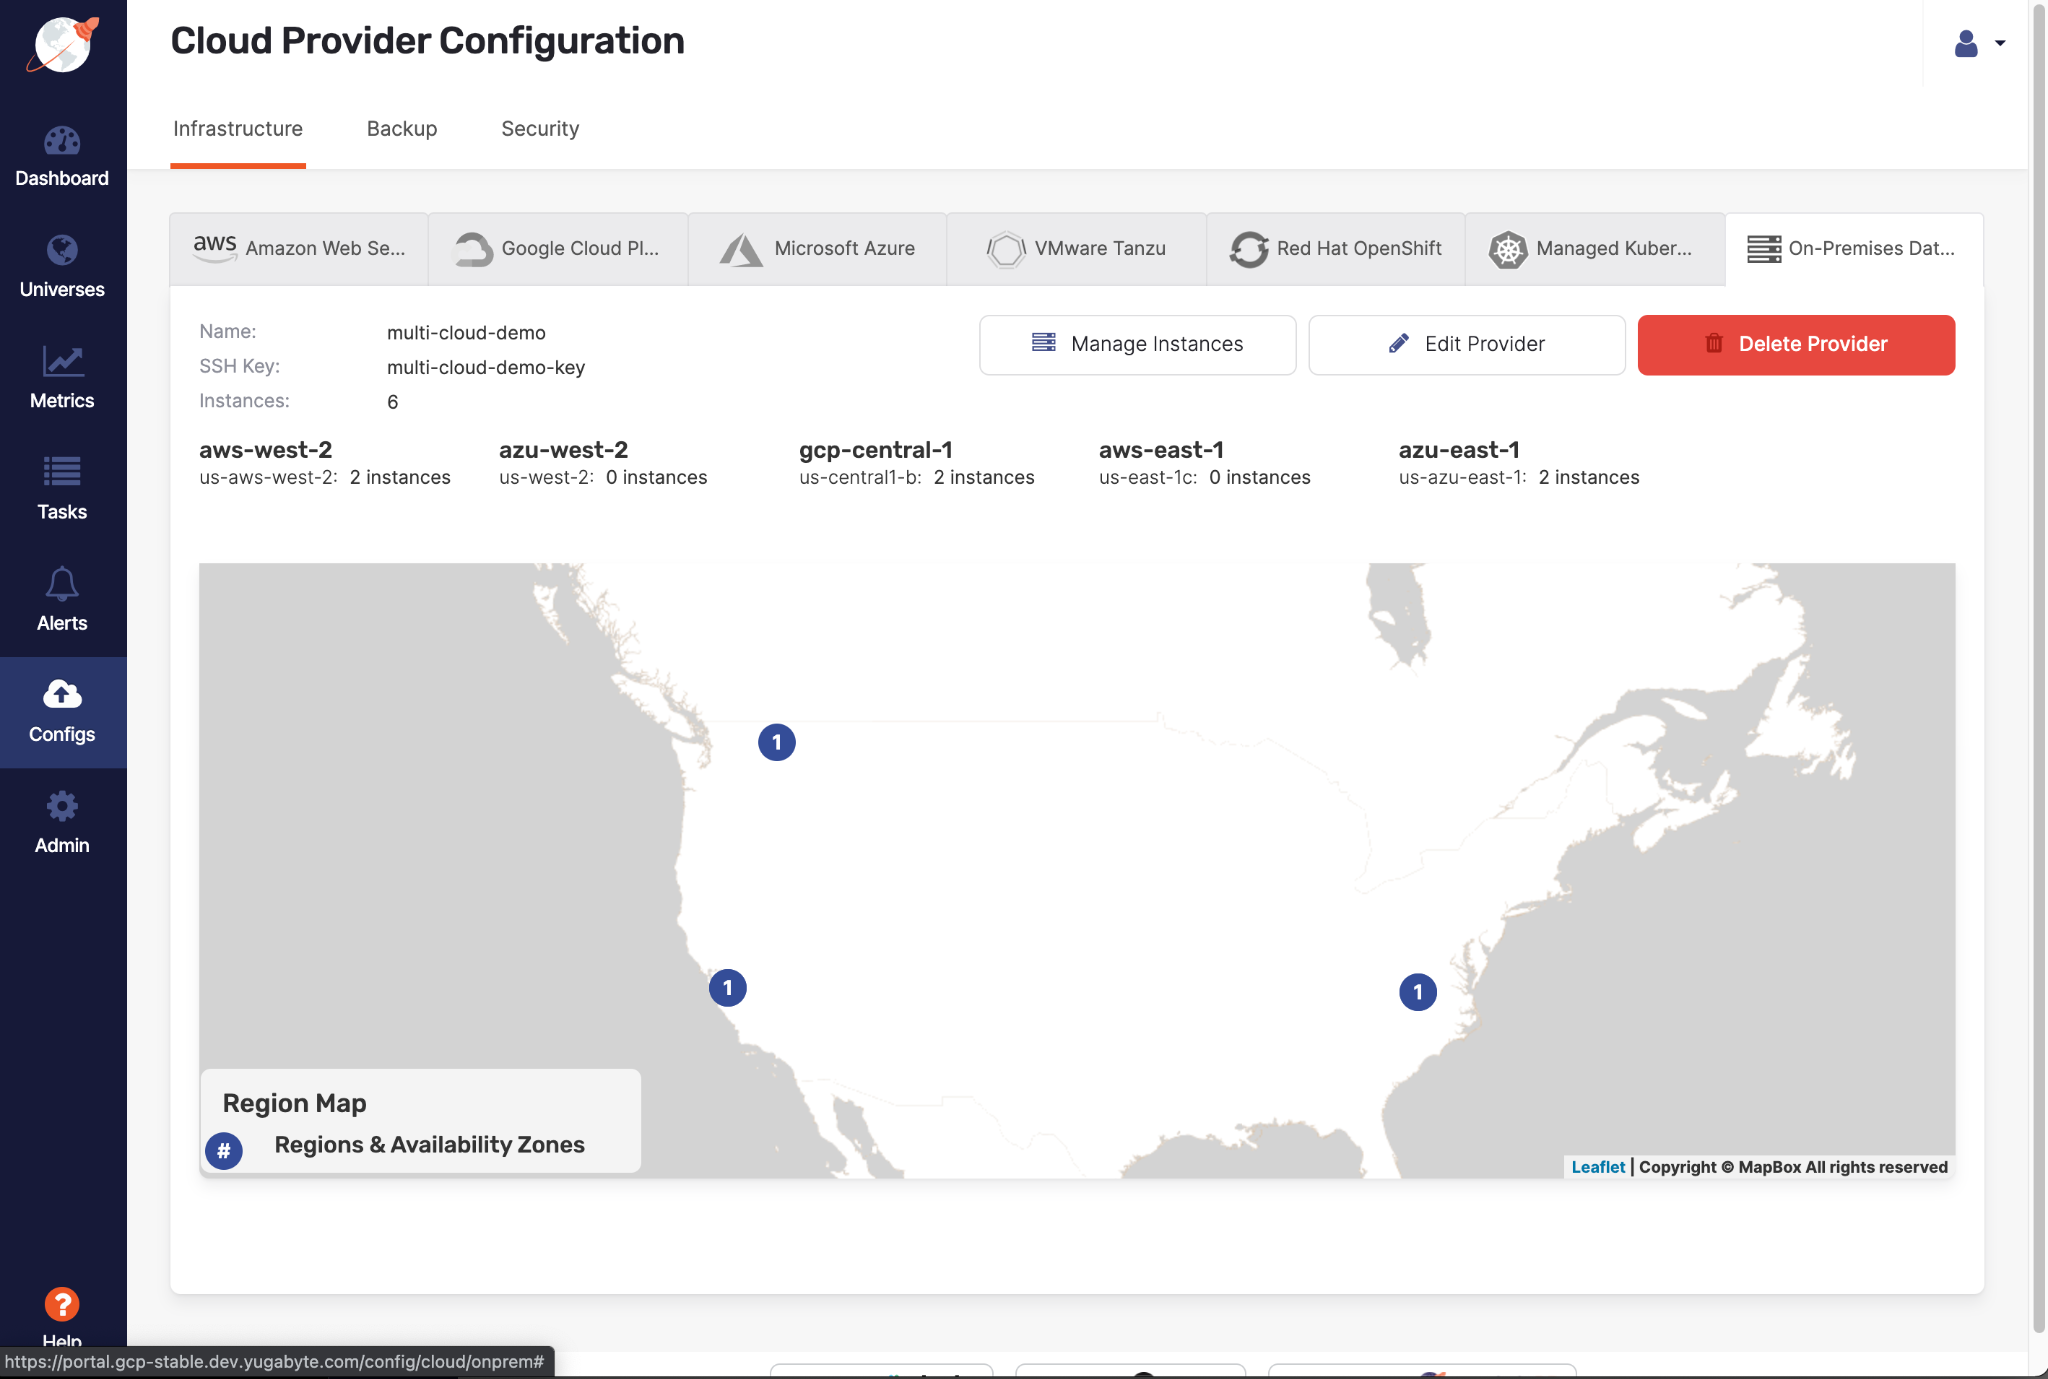Screen dimensions: 2048x1379
Task: Click the aws-west-2 region heading
Action: pos(266,450)
